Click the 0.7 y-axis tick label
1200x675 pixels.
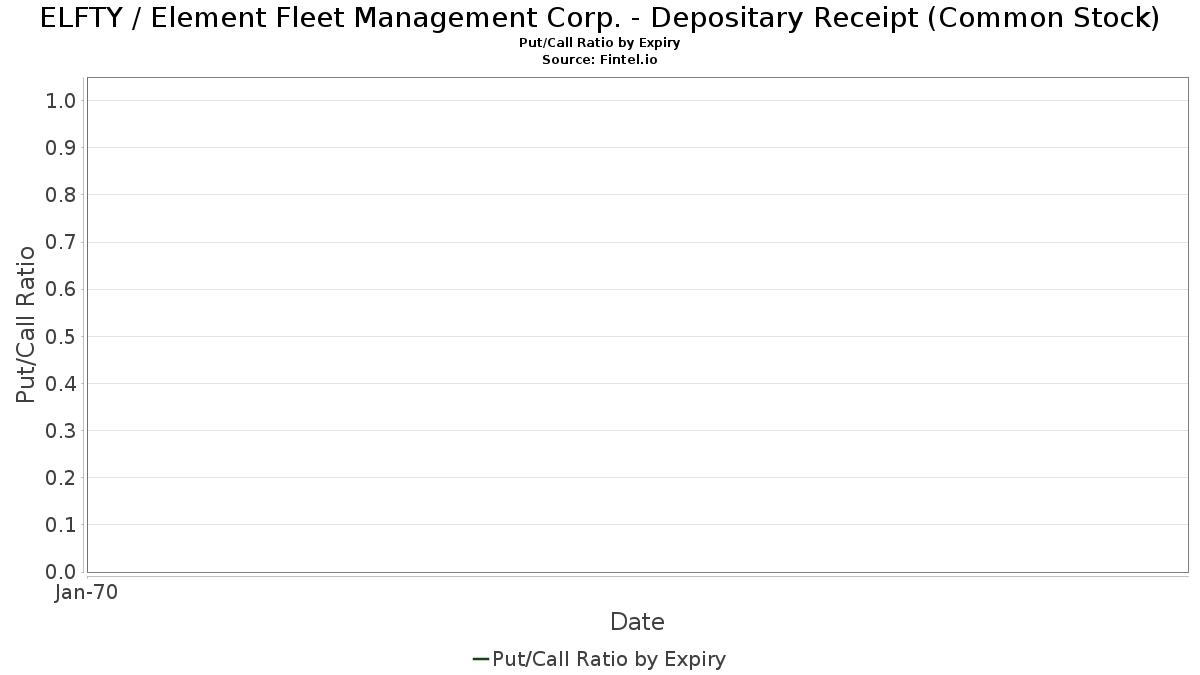pyautogui.click(x=61, y=242)
